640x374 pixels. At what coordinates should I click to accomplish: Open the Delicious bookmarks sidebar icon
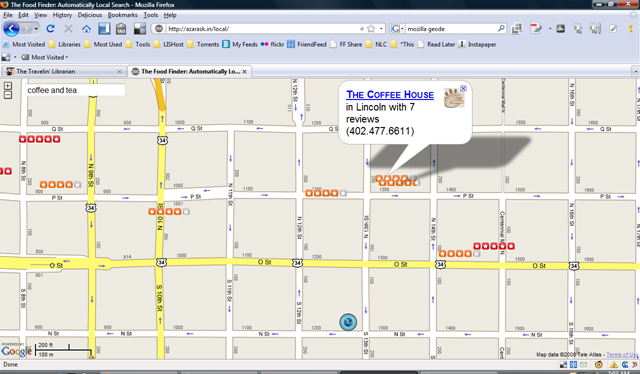104,29
